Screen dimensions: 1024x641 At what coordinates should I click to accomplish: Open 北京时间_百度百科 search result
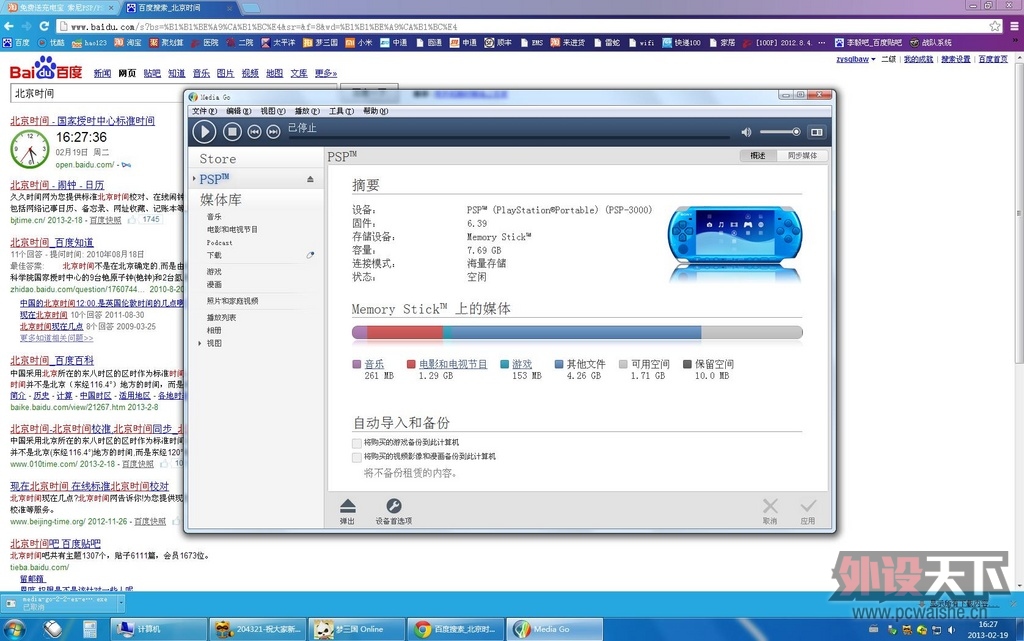(52, 360)
